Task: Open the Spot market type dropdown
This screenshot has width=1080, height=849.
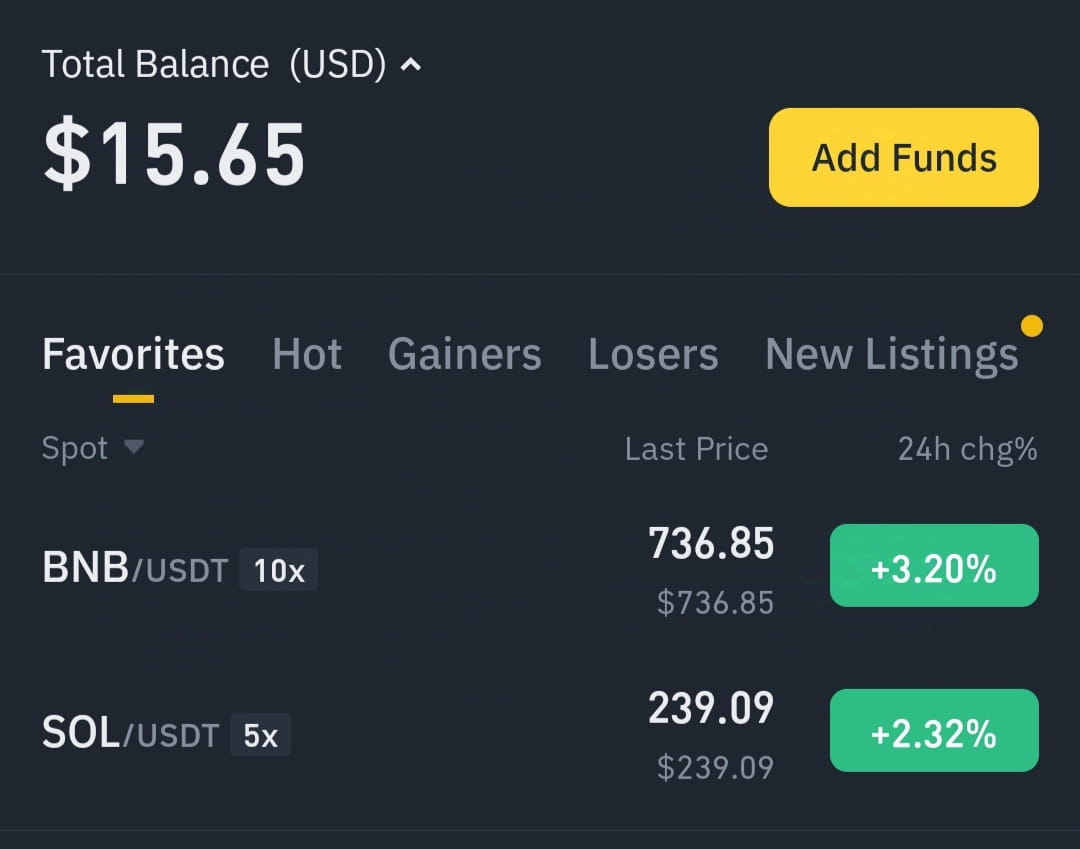Action: 93,448
